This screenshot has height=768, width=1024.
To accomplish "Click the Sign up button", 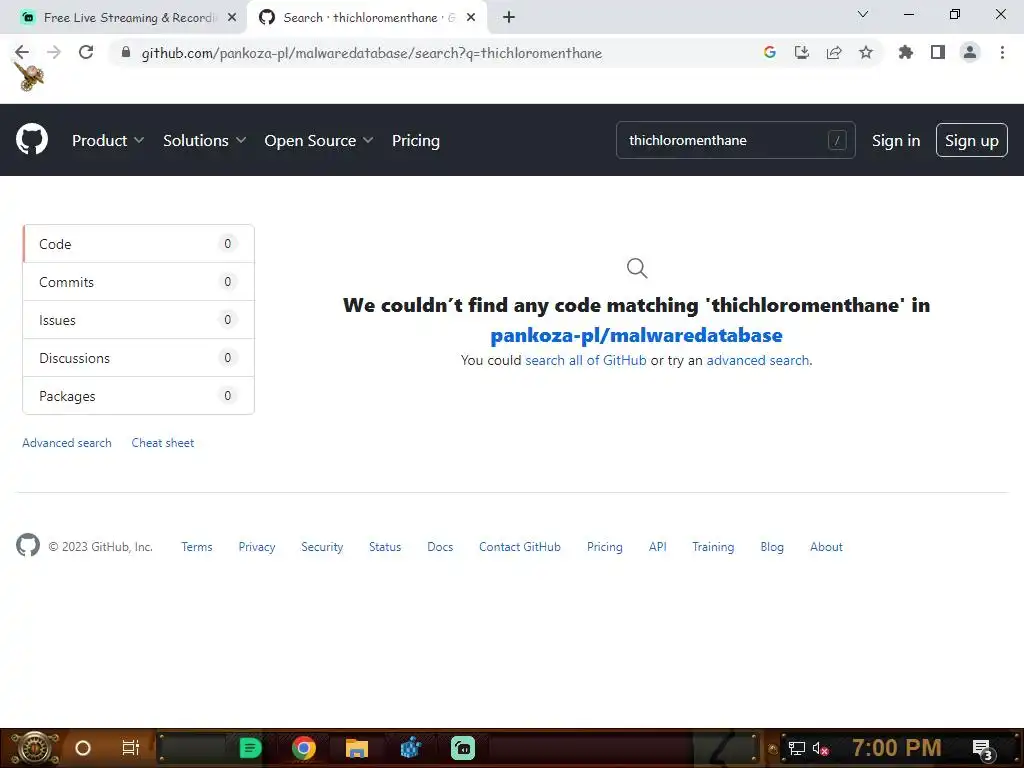I will pyautogui.click(x=972, y=140).
